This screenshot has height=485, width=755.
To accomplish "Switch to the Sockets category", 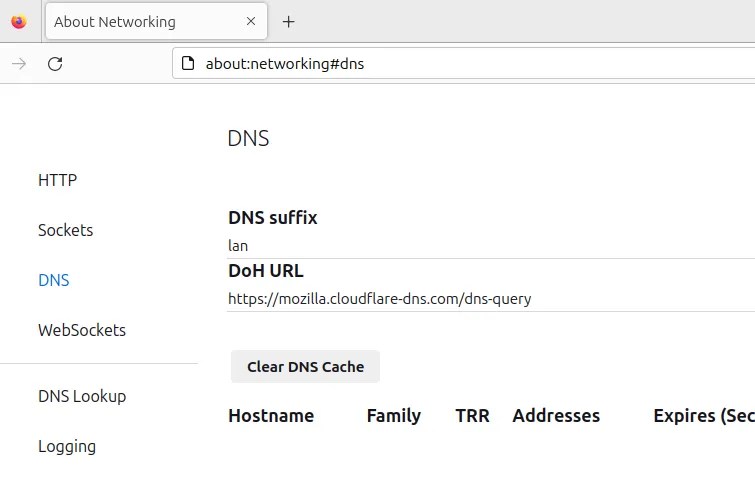I will coord(65,230).
